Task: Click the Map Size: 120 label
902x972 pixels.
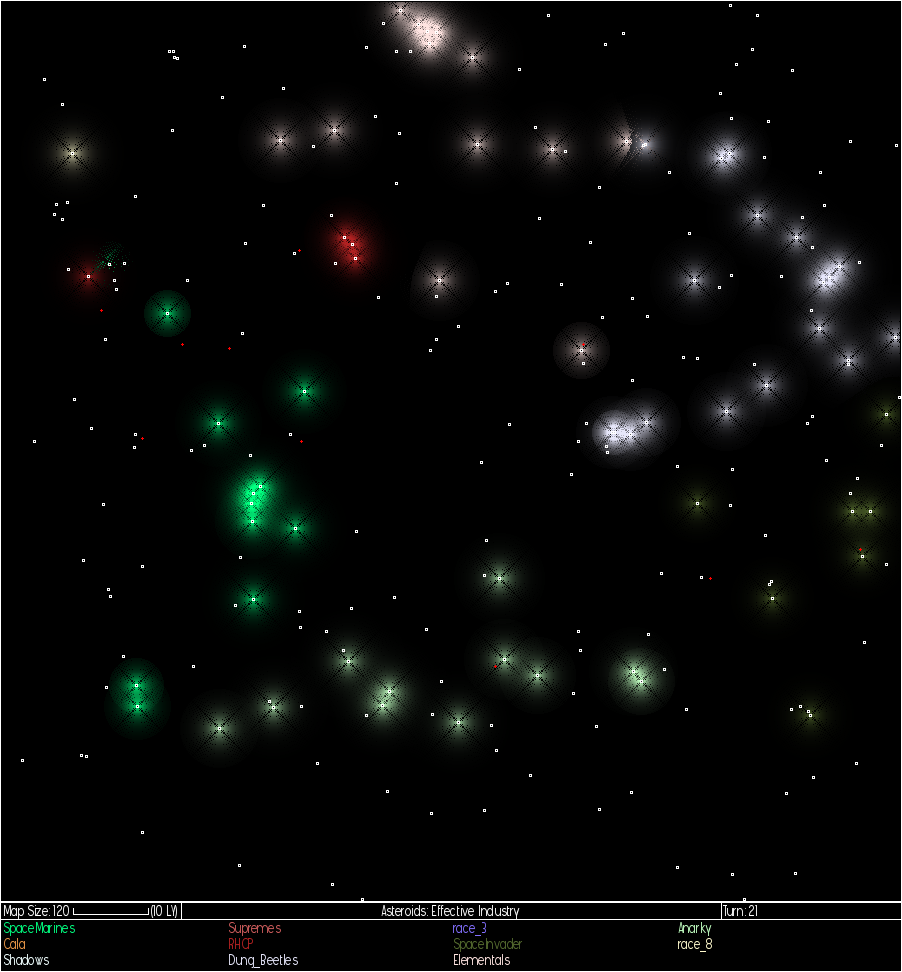Action: tap(36, 911)
